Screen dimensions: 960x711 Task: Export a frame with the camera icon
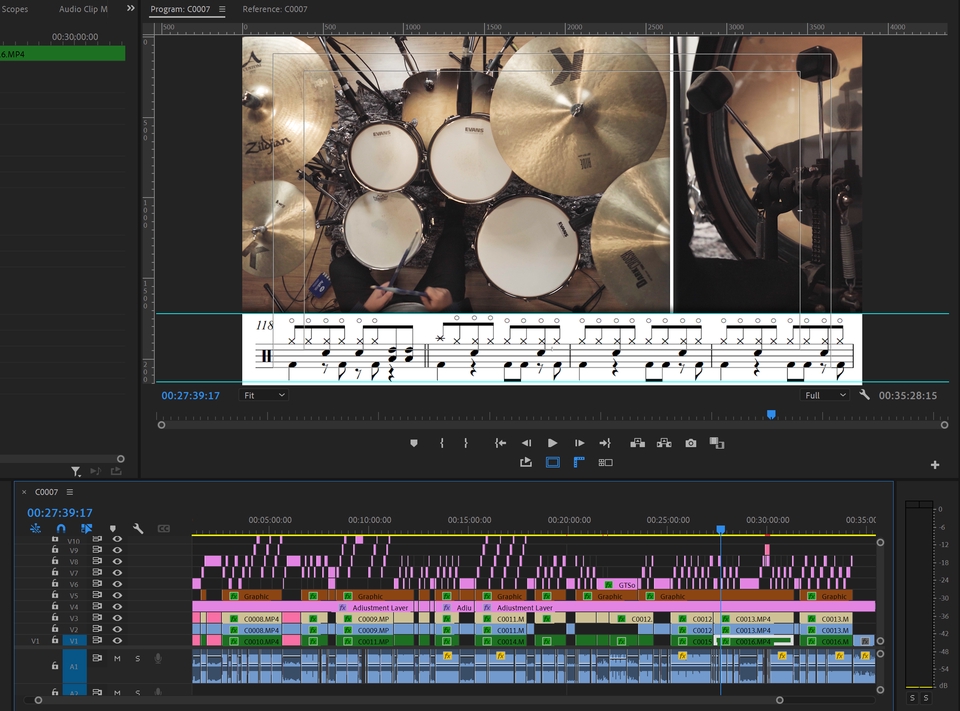691,443
